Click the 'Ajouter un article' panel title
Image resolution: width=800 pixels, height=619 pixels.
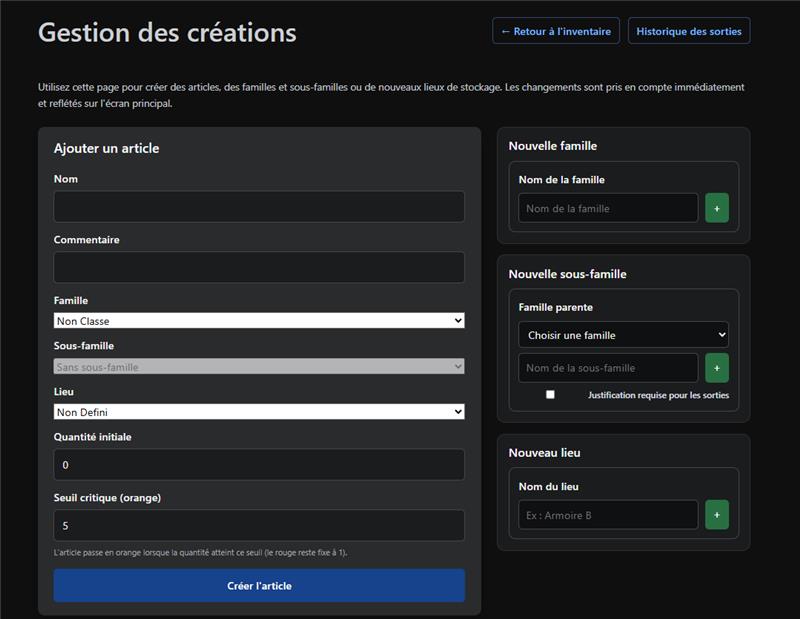tap(106, 148)
